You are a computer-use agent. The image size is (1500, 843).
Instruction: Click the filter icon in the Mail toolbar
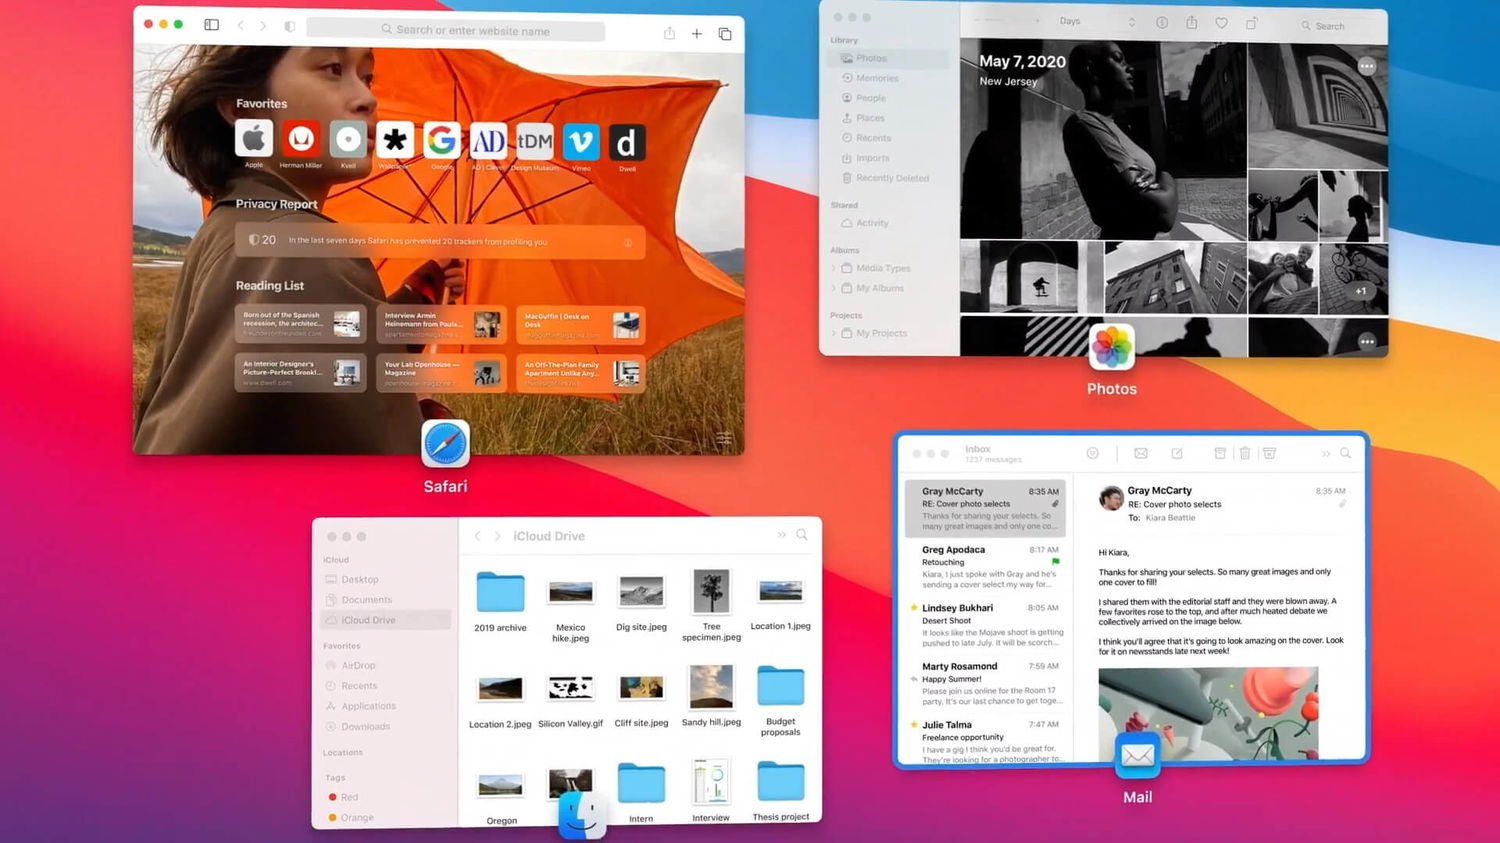(1093, 453)
